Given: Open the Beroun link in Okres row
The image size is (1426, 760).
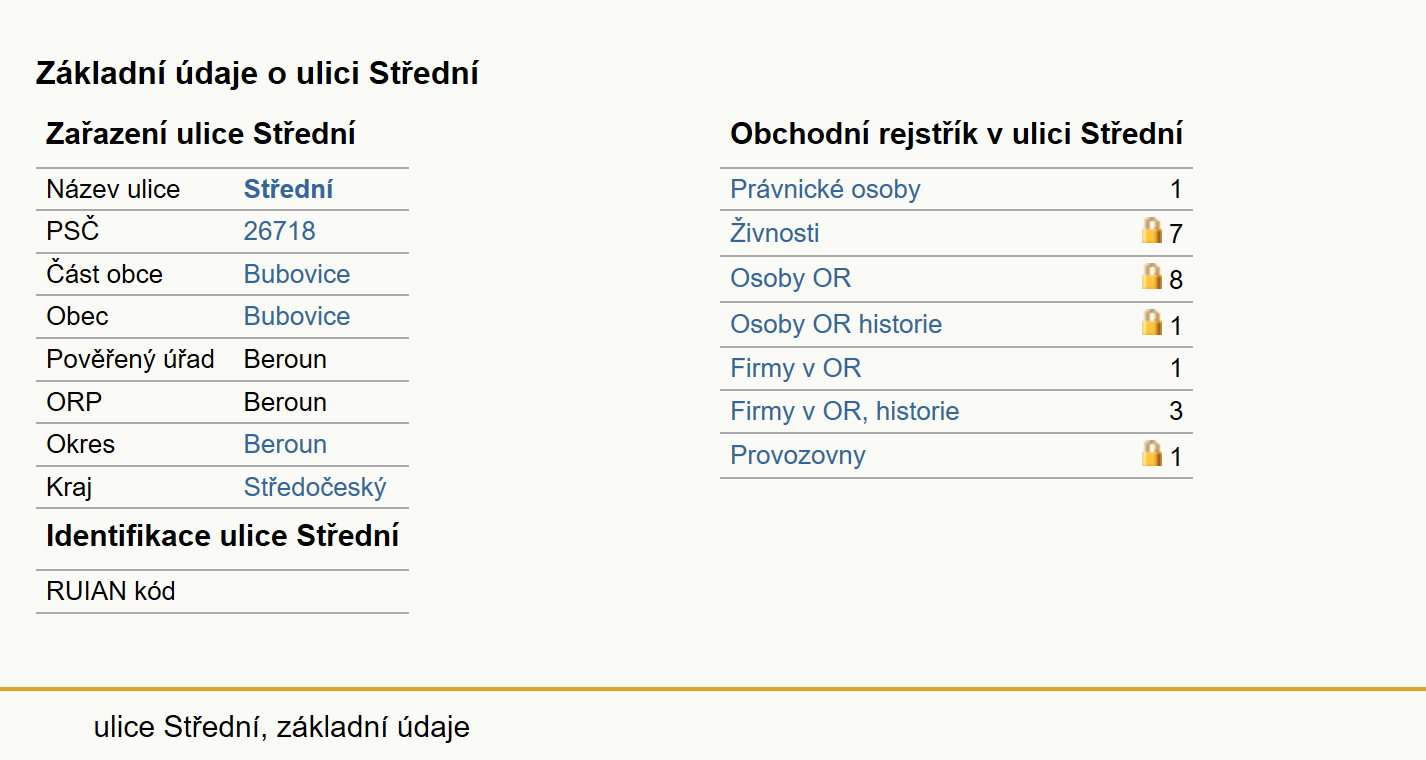Looking at the screenshot, I should (285, 444).
